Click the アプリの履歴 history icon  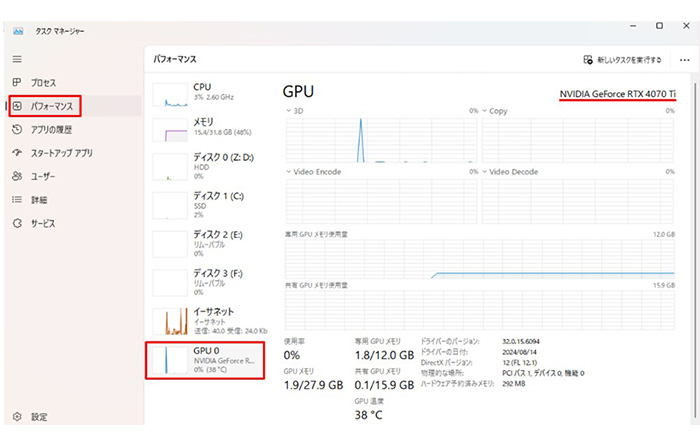click(17, 130)
